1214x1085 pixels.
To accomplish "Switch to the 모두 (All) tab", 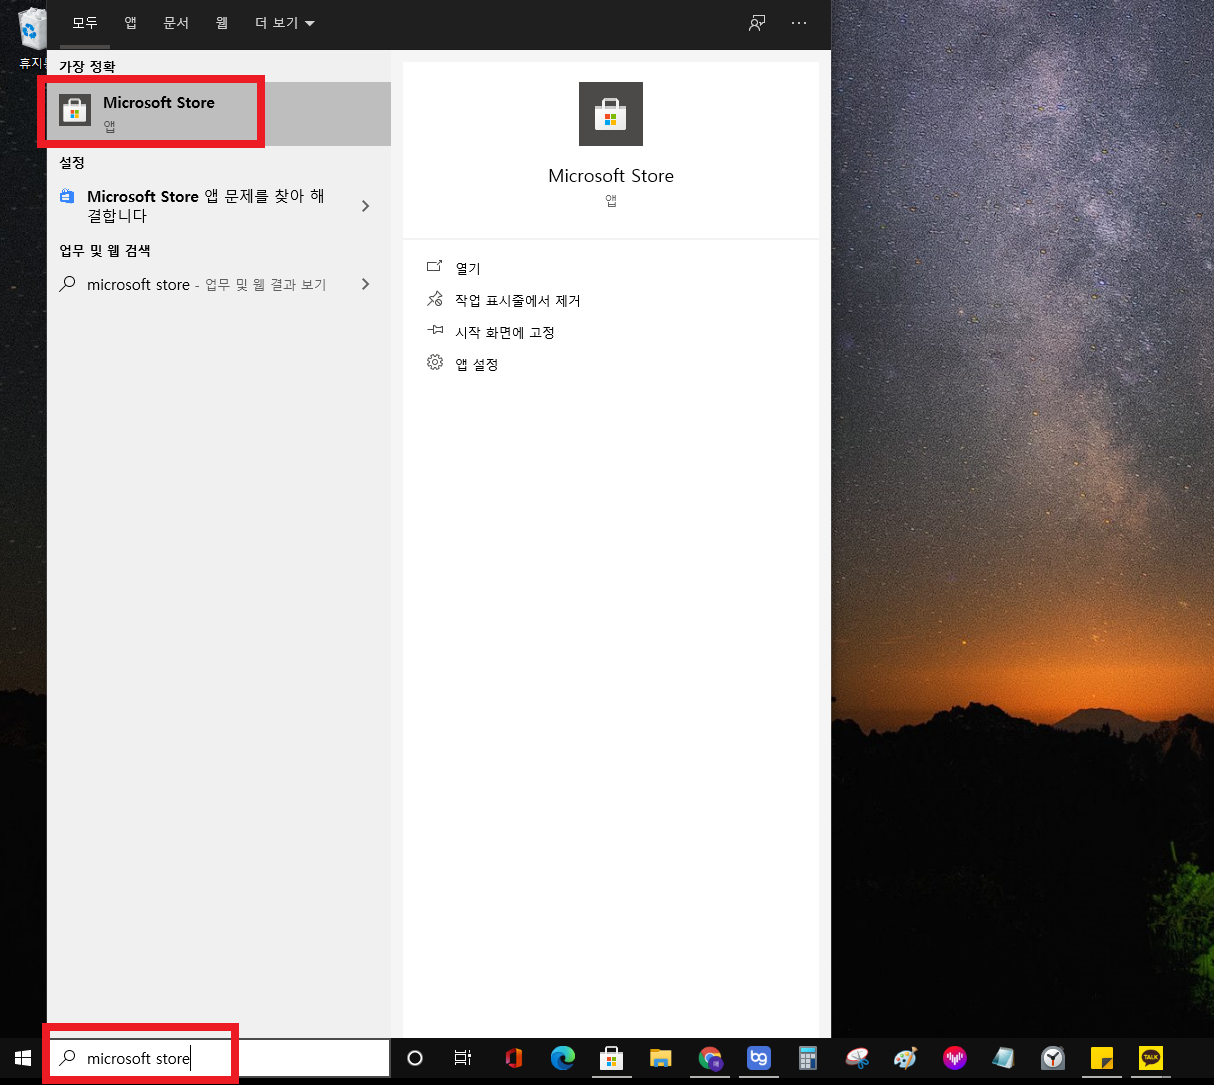I will (85, 22).
